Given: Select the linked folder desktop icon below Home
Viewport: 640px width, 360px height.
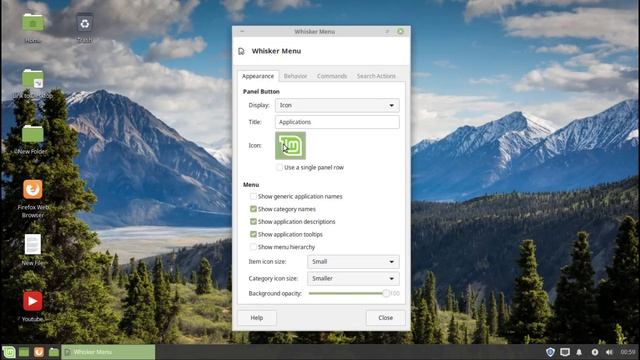Looking at the screenshot, I should tap(33, 78).
